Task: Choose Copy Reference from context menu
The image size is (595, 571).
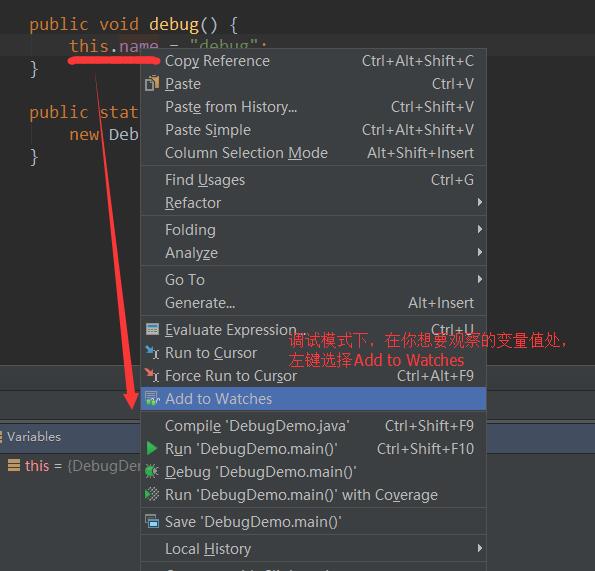Action: click(313, 61)
